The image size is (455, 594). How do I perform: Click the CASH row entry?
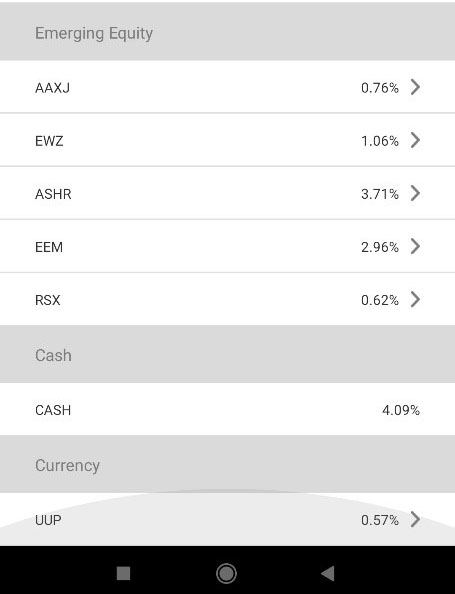tap(227, 409)
